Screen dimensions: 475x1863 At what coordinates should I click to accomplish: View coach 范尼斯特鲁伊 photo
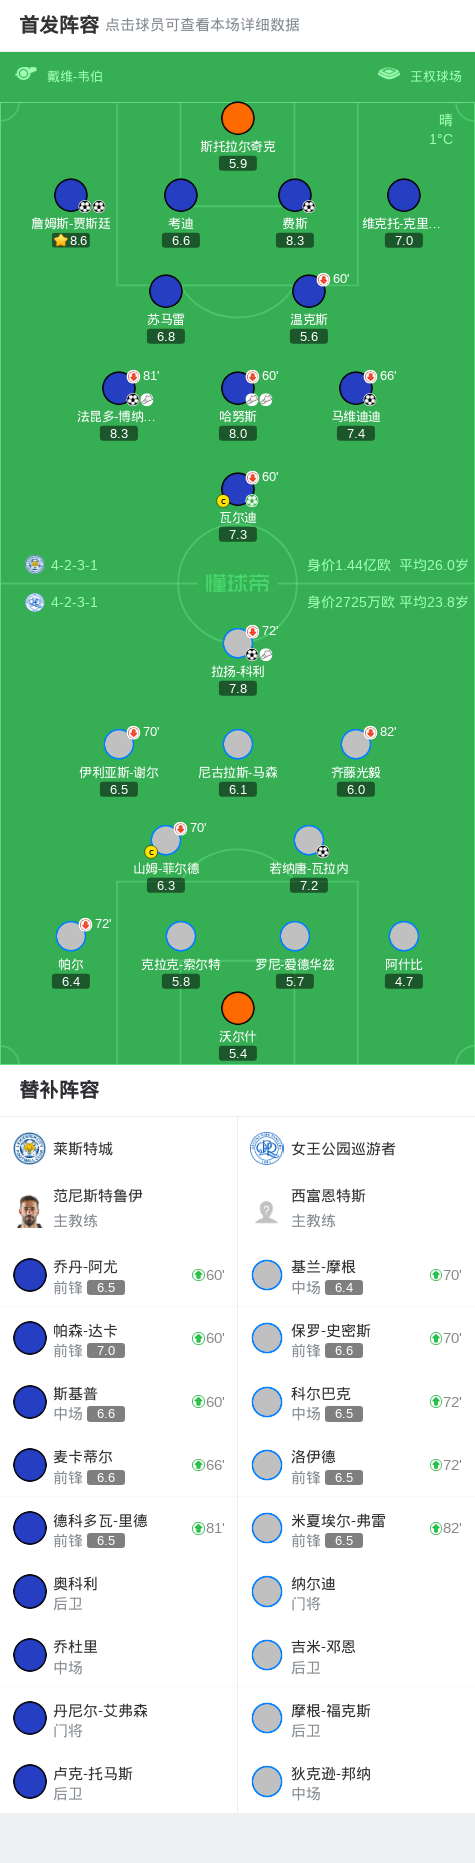click(x=30, y=1211)
